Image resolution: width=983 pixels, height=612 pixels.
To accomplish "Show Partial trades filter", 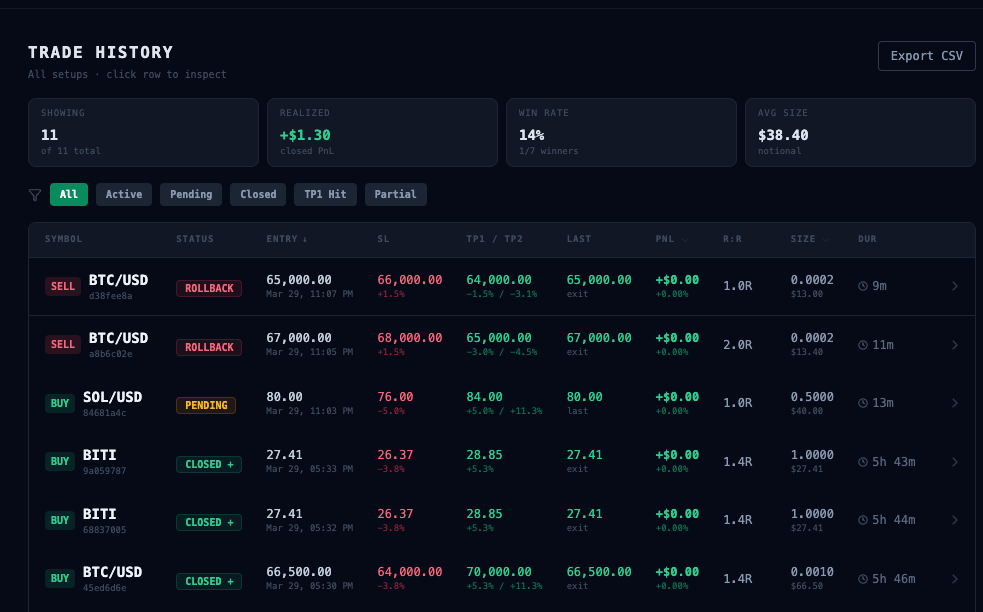I will click(395, 194).
